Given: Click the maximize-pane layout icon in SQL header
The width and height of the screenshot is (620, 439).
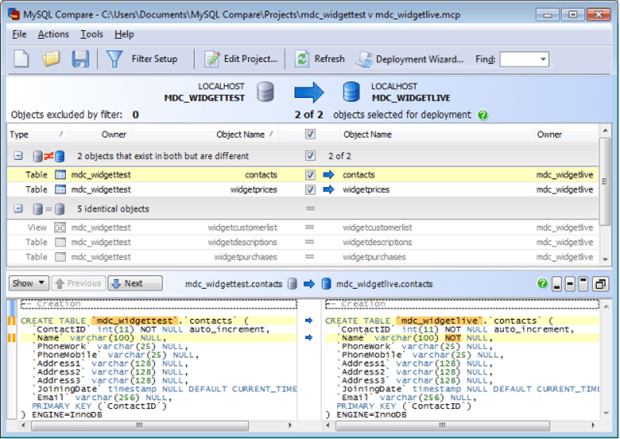Looking at the screenshot, I should [583, 284].
